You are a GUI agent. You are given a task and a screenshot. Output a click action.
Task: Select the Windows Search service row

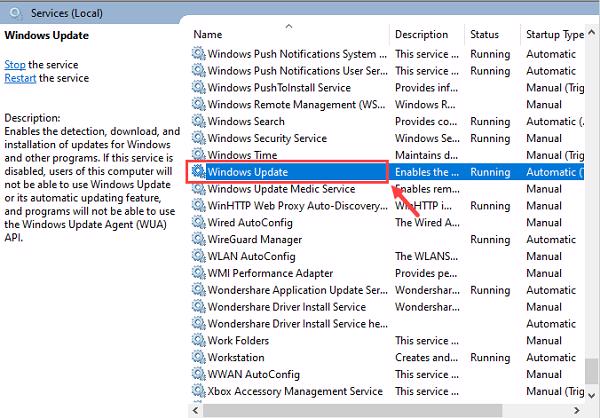coord(387,121)
